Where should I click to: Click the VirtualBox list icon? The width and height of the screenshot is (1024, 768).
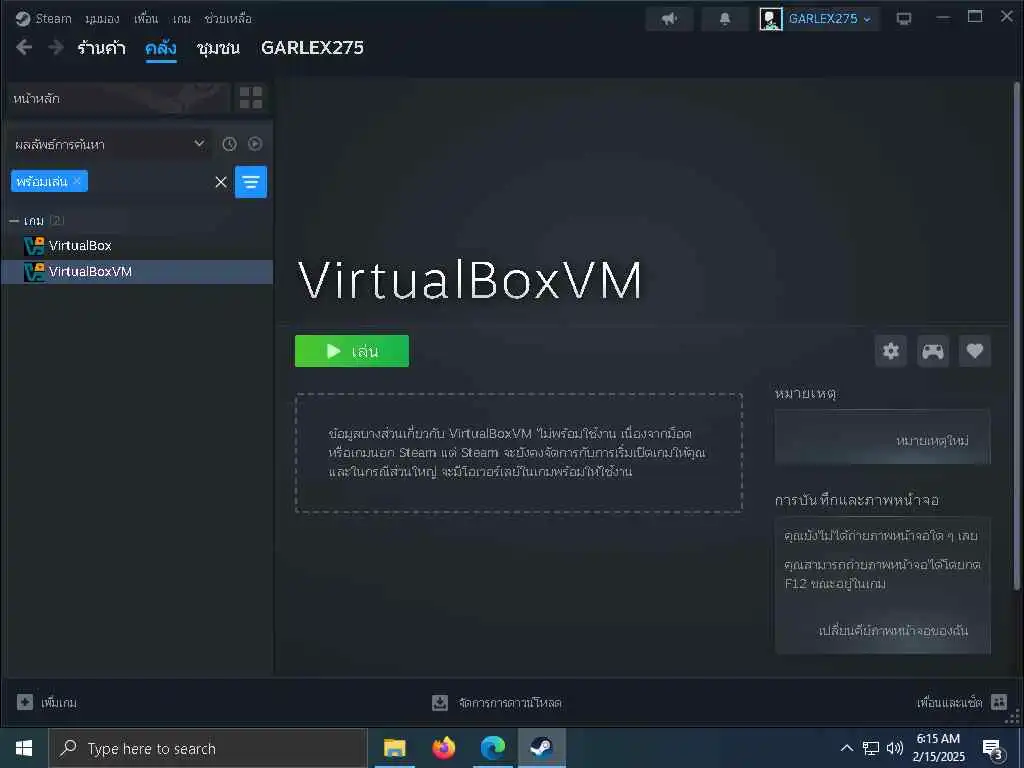point(34,246)
